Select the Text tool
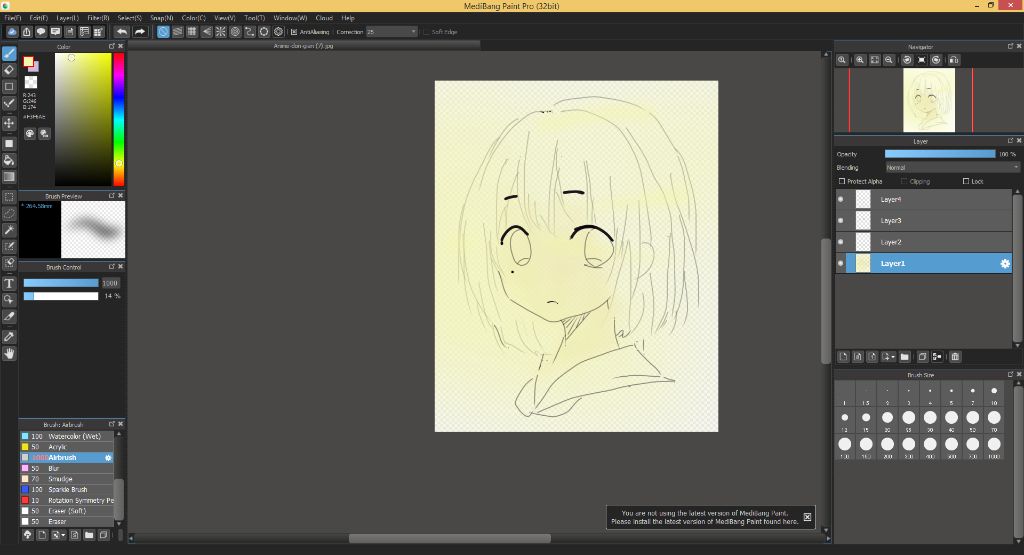The image size is (1024, 555). point(9,284)
